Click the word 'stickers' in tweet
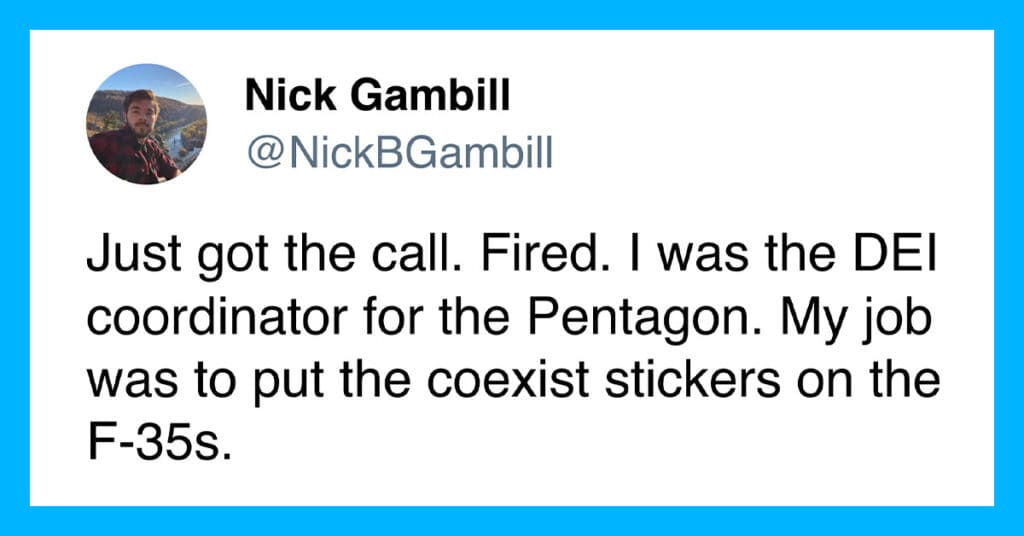This screenshot has width=1024, height=536. 692,380
